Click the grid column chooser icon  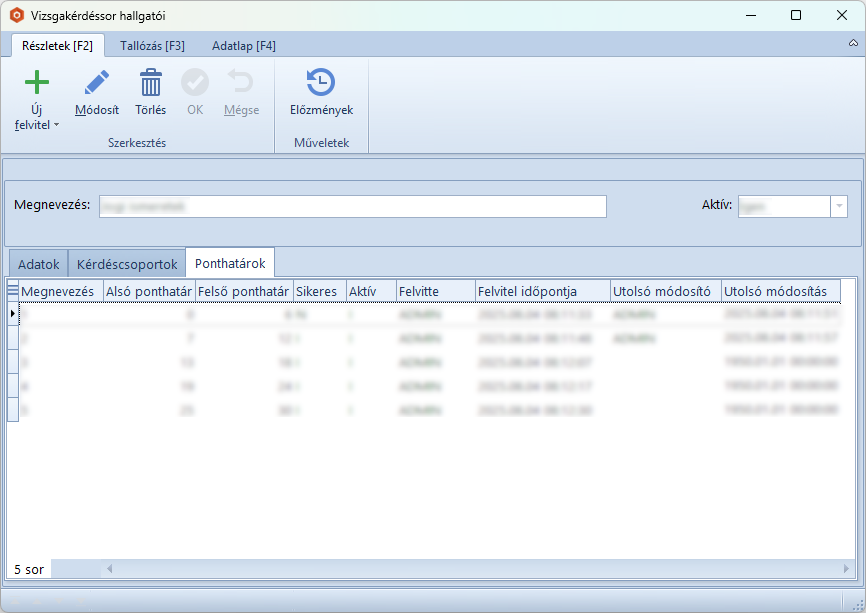click(x=13, y=290)
